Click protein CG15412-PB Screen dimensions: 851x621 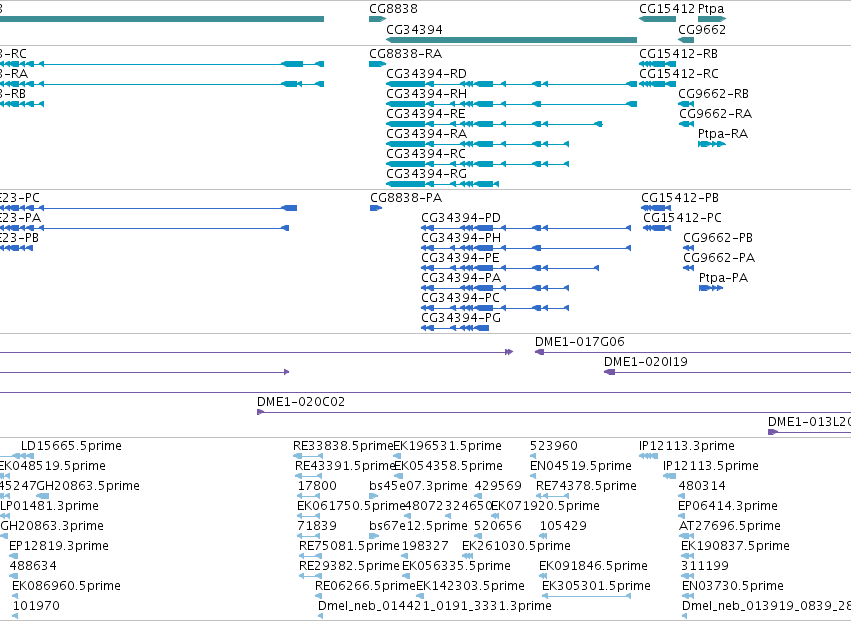point(679,198)
